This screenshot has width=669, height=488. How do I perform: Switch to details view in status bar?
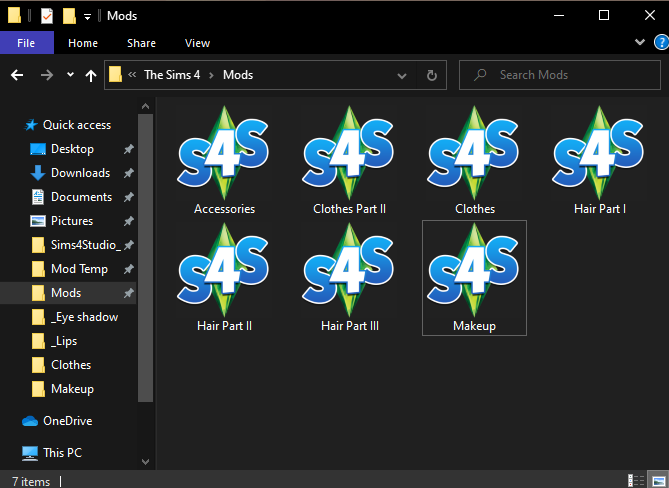636,480
